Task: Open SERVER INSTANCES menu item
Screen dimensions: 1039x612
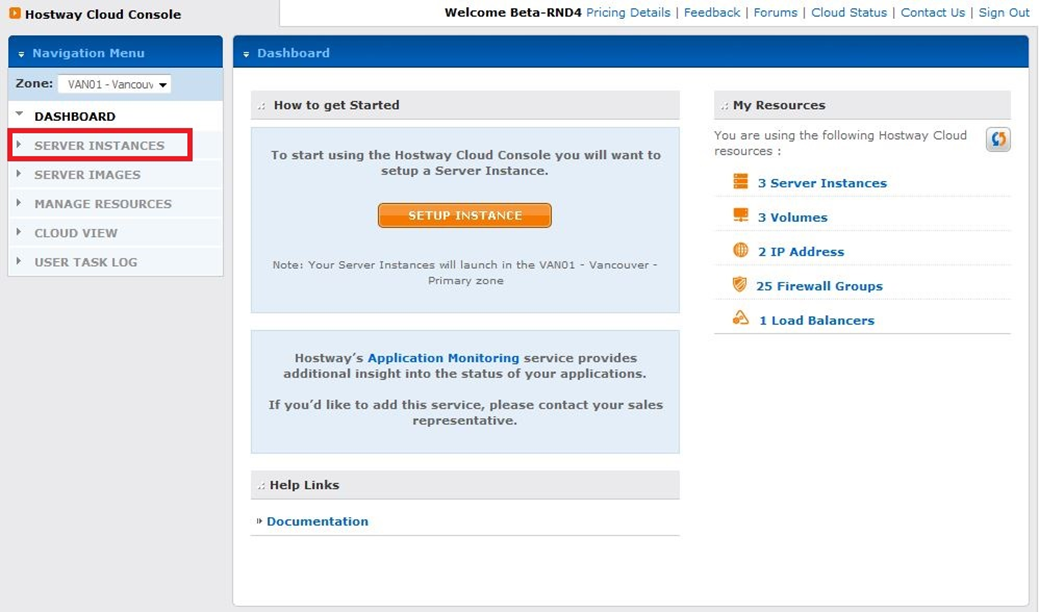Action: (99, 146)
